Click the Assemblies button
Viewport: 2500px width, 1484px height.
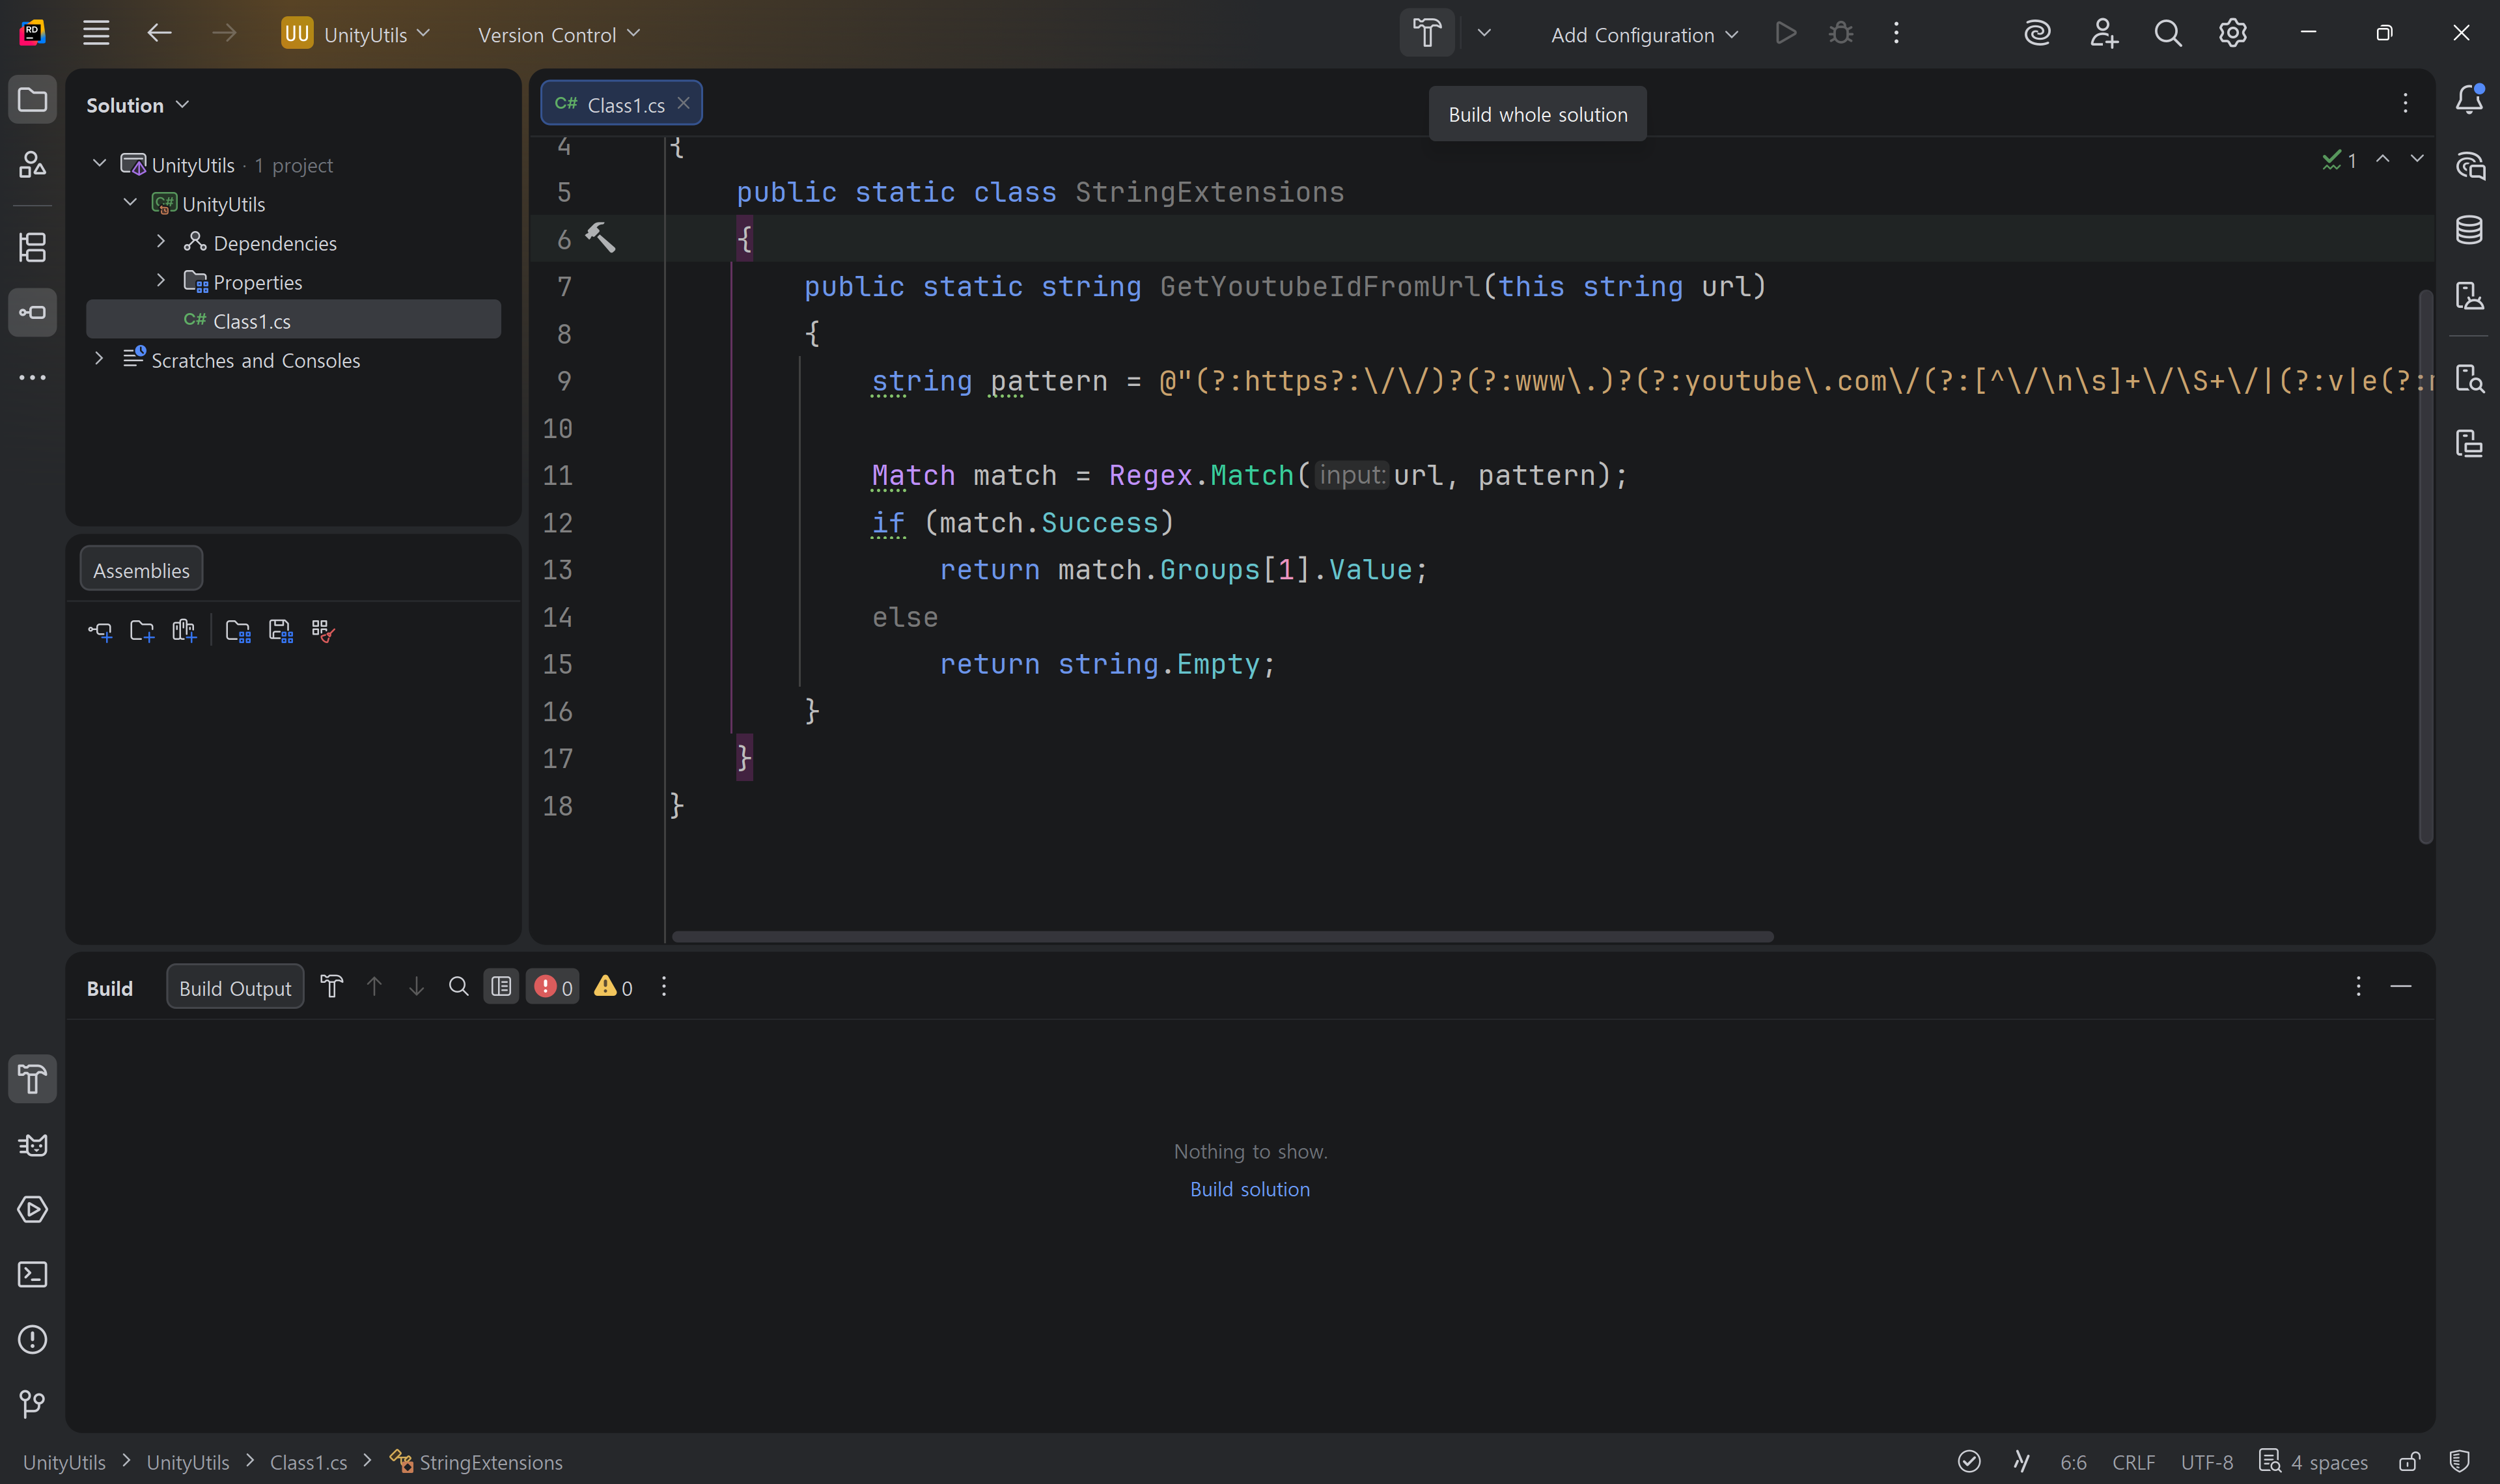coord(141,569)
